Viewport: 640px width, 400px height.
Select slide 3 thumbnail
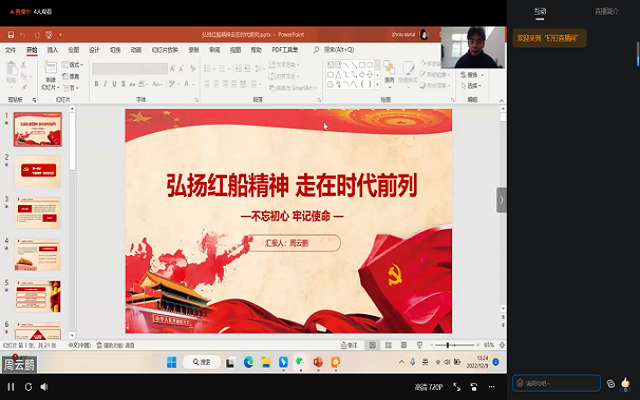pyautogui.click(x=38, y=213)
